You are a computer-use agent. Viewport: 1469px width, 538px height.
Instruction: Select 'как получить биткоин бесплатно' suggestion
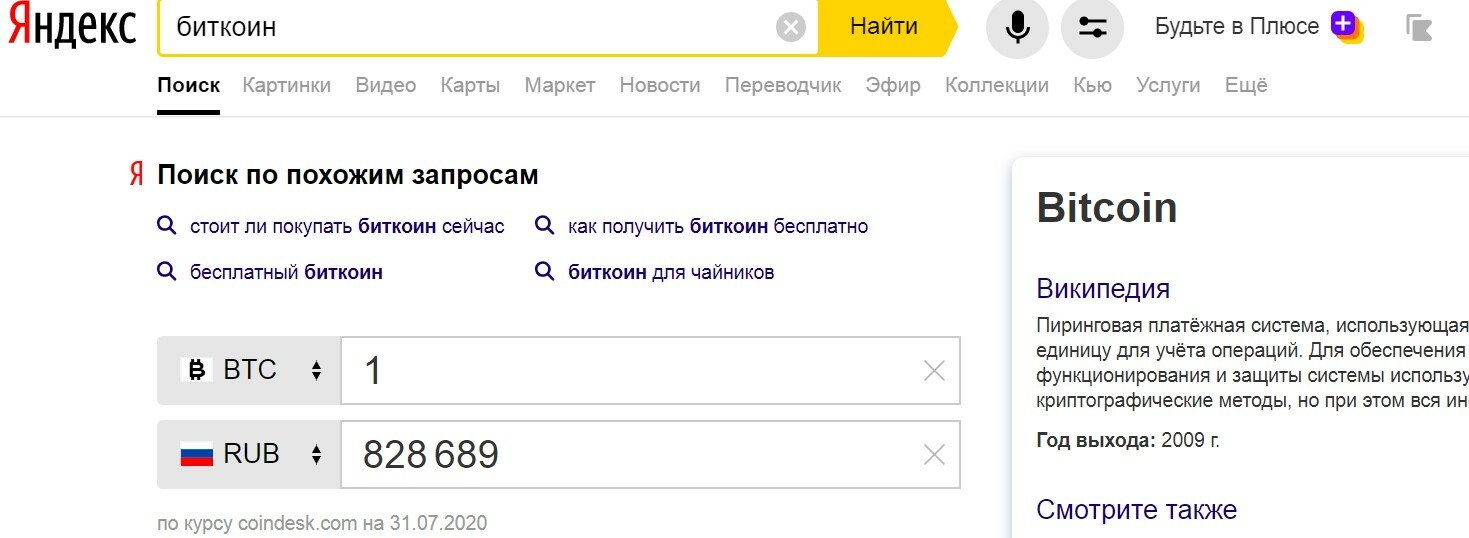717,226
